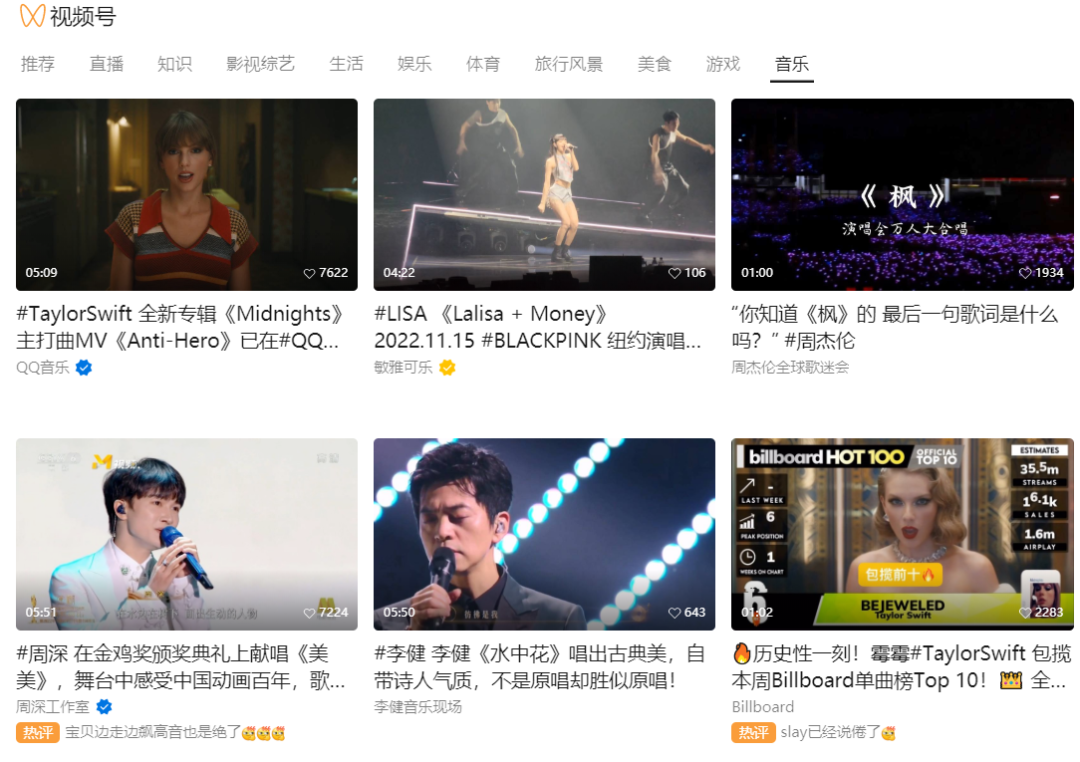Switch to the 游戏 tab
1080x762 pixels.
(x=723, y=64)
